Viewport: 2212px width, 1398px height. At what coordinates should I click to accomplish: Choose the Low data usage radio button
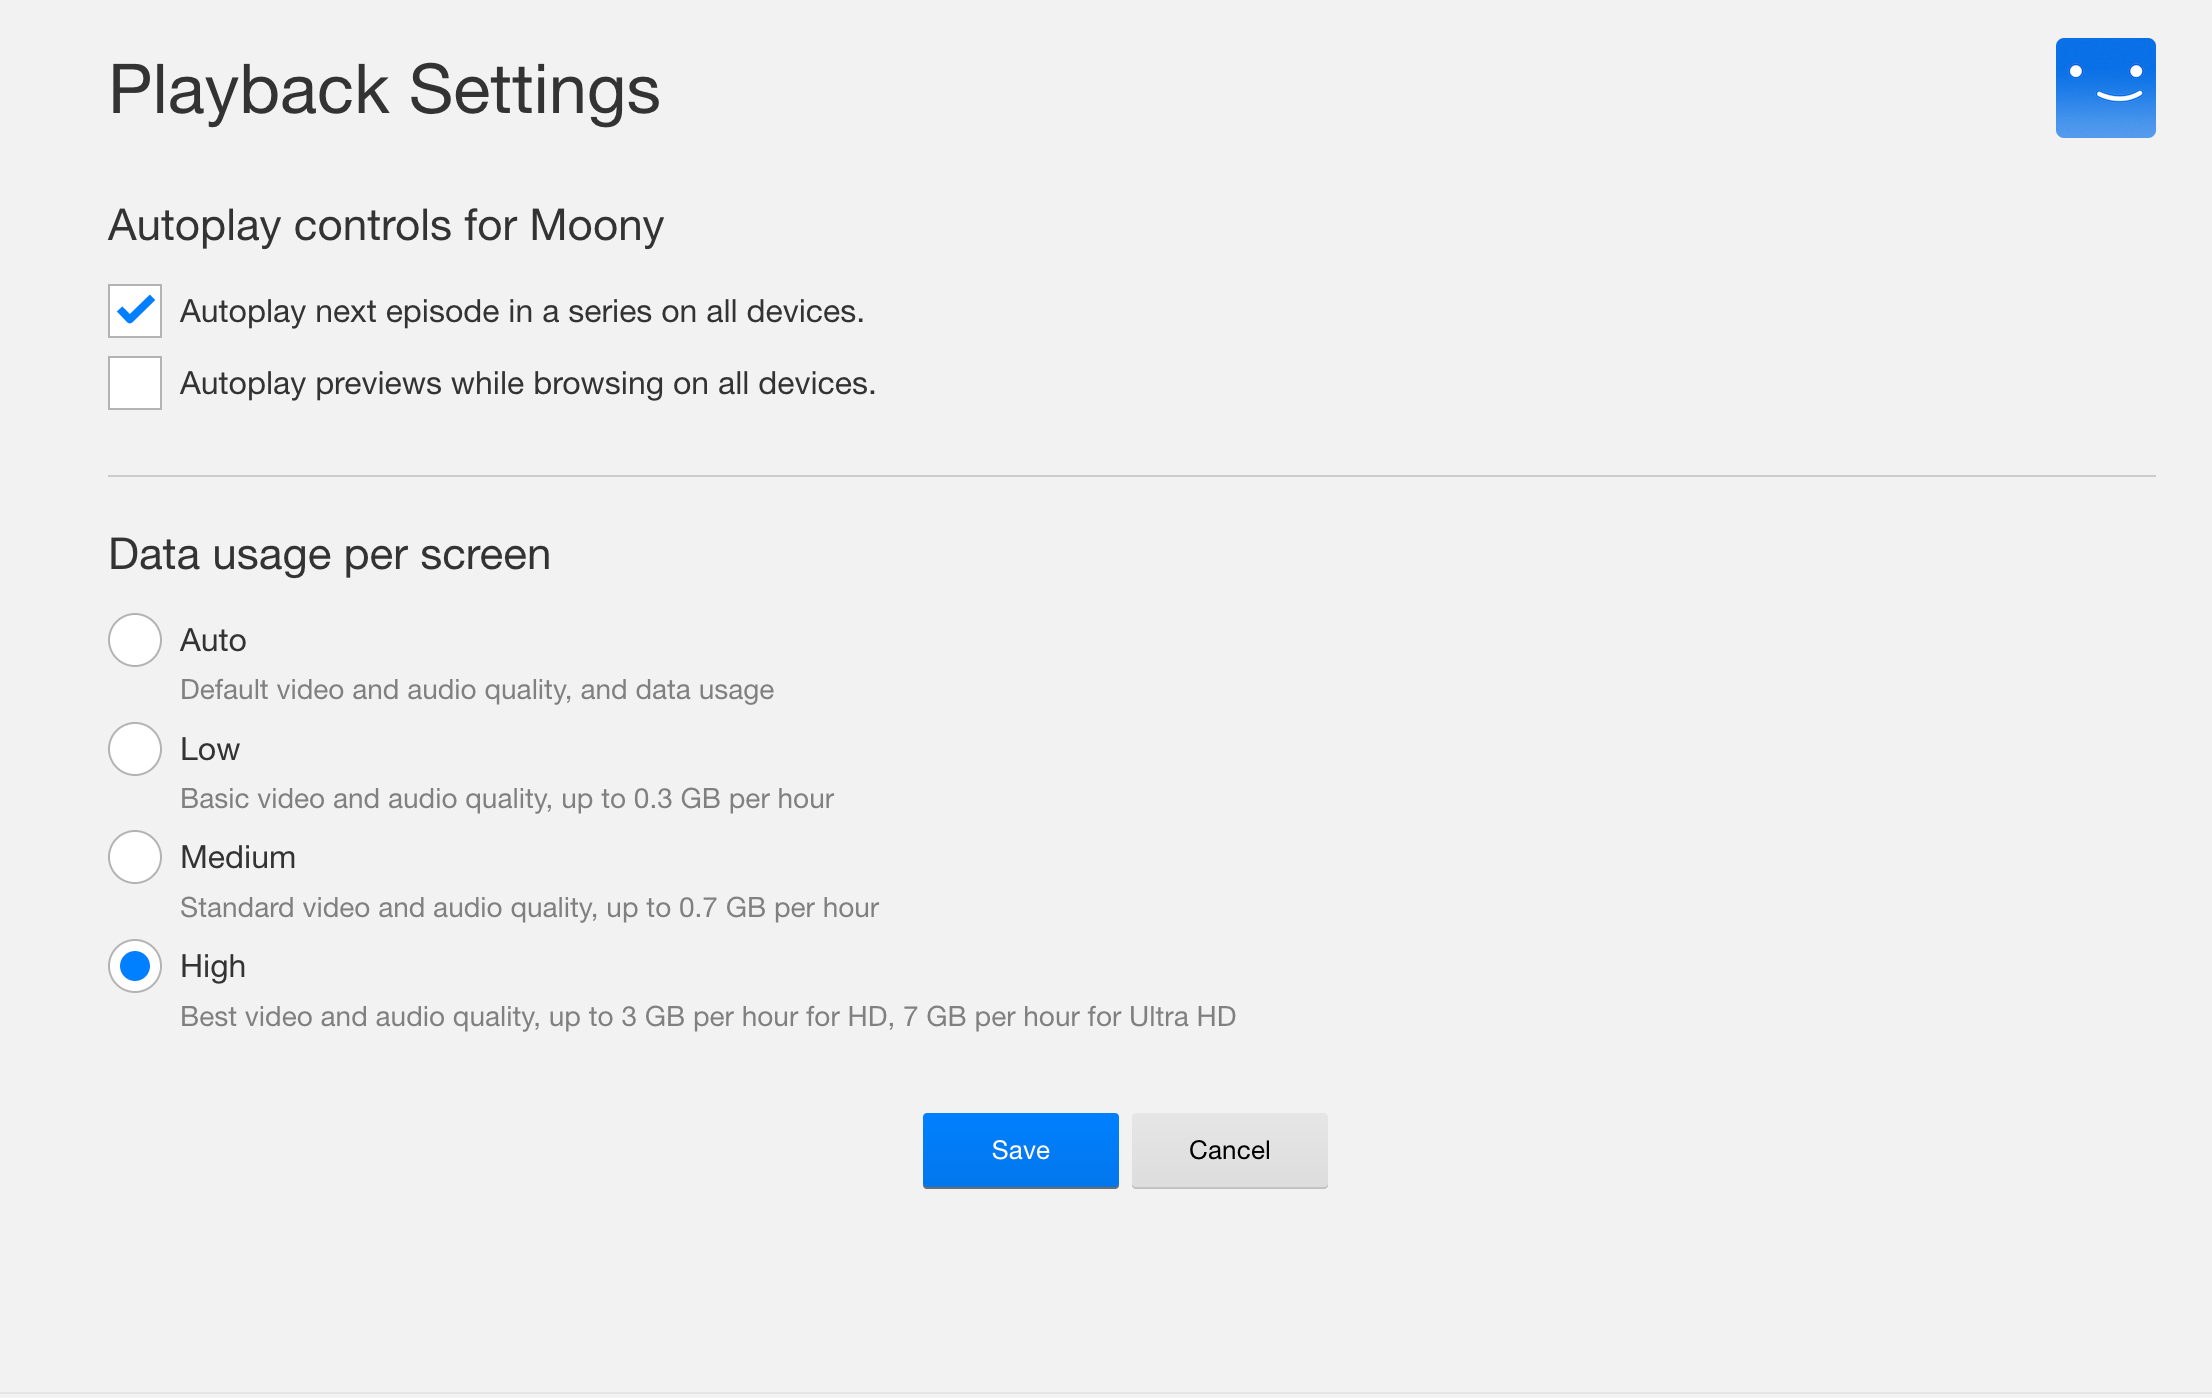coord(135,749)
